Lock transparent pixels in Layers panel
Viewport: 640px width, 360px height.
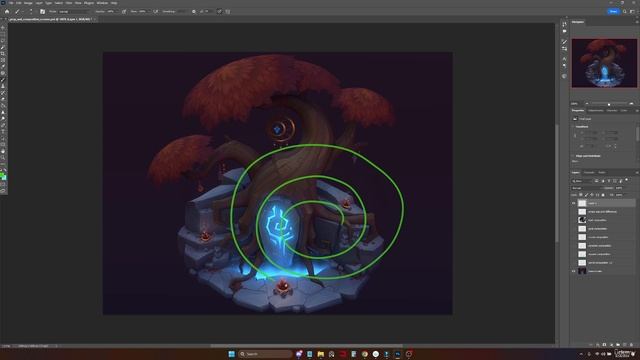[x=581, y=195]
